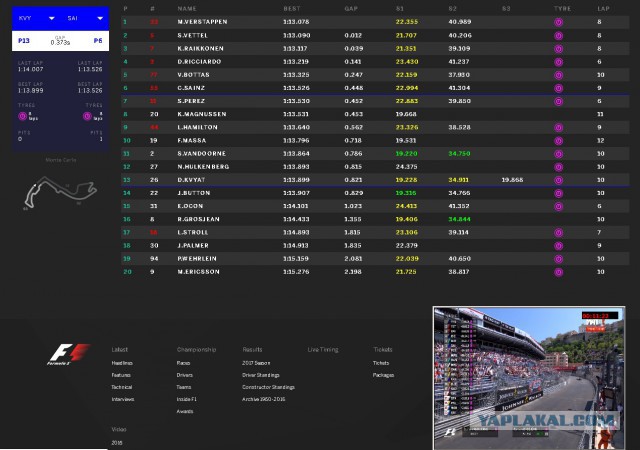Open the Technical footer link
Screen dimensions: 640x450
[x=122, y=387]
